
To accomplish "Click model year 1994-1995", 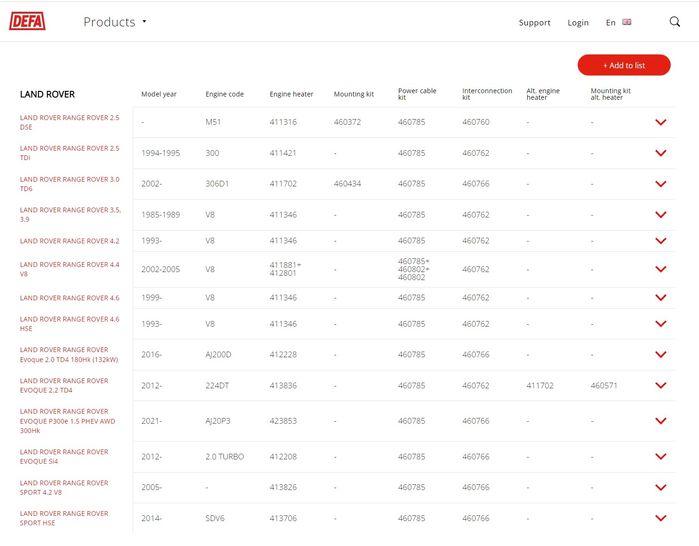I will 160,153.
